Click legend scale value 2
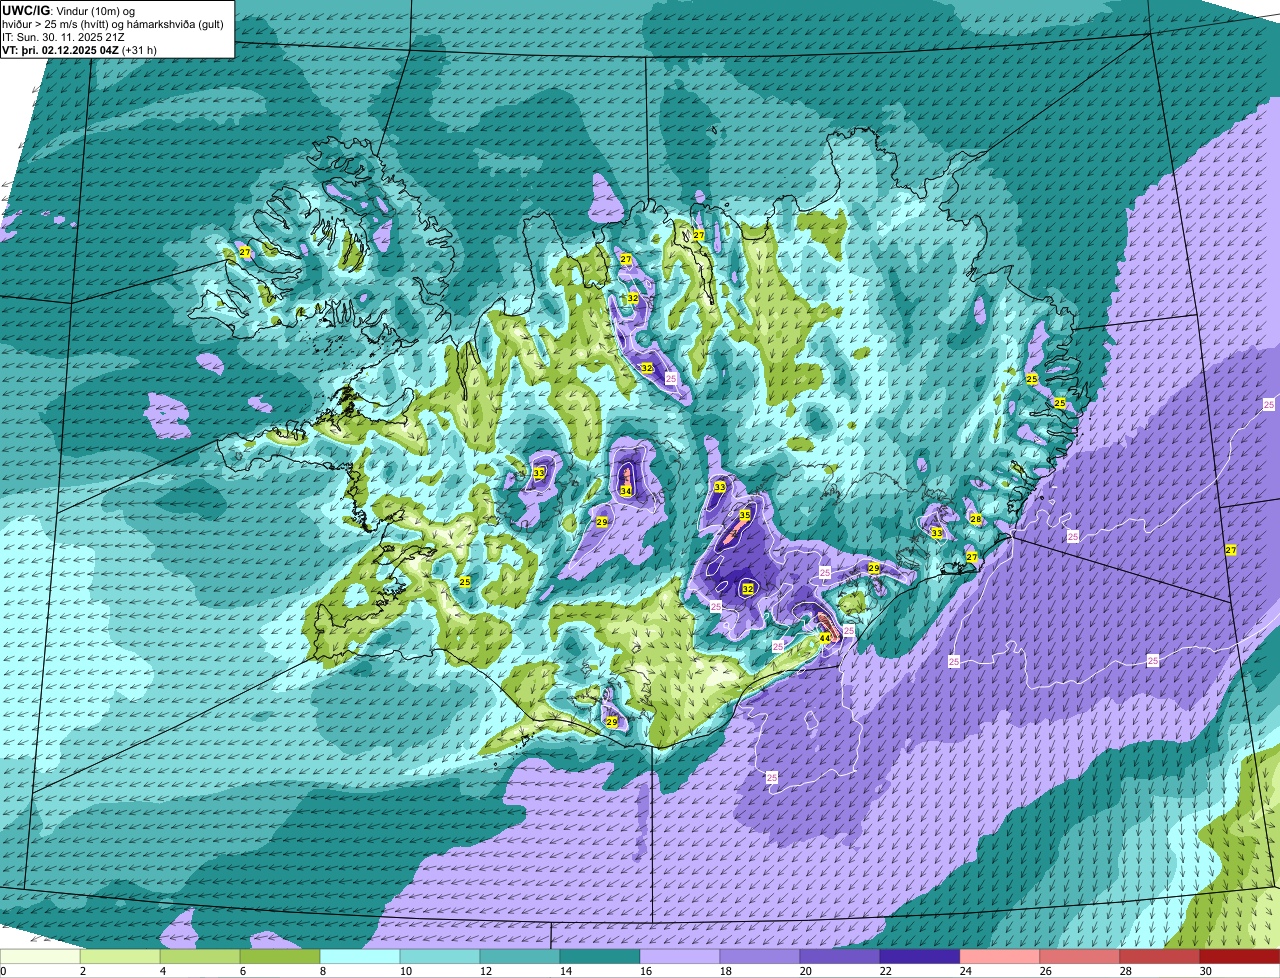The width and height of the screenshot is (1280, 978). click(x=82, y=971)
